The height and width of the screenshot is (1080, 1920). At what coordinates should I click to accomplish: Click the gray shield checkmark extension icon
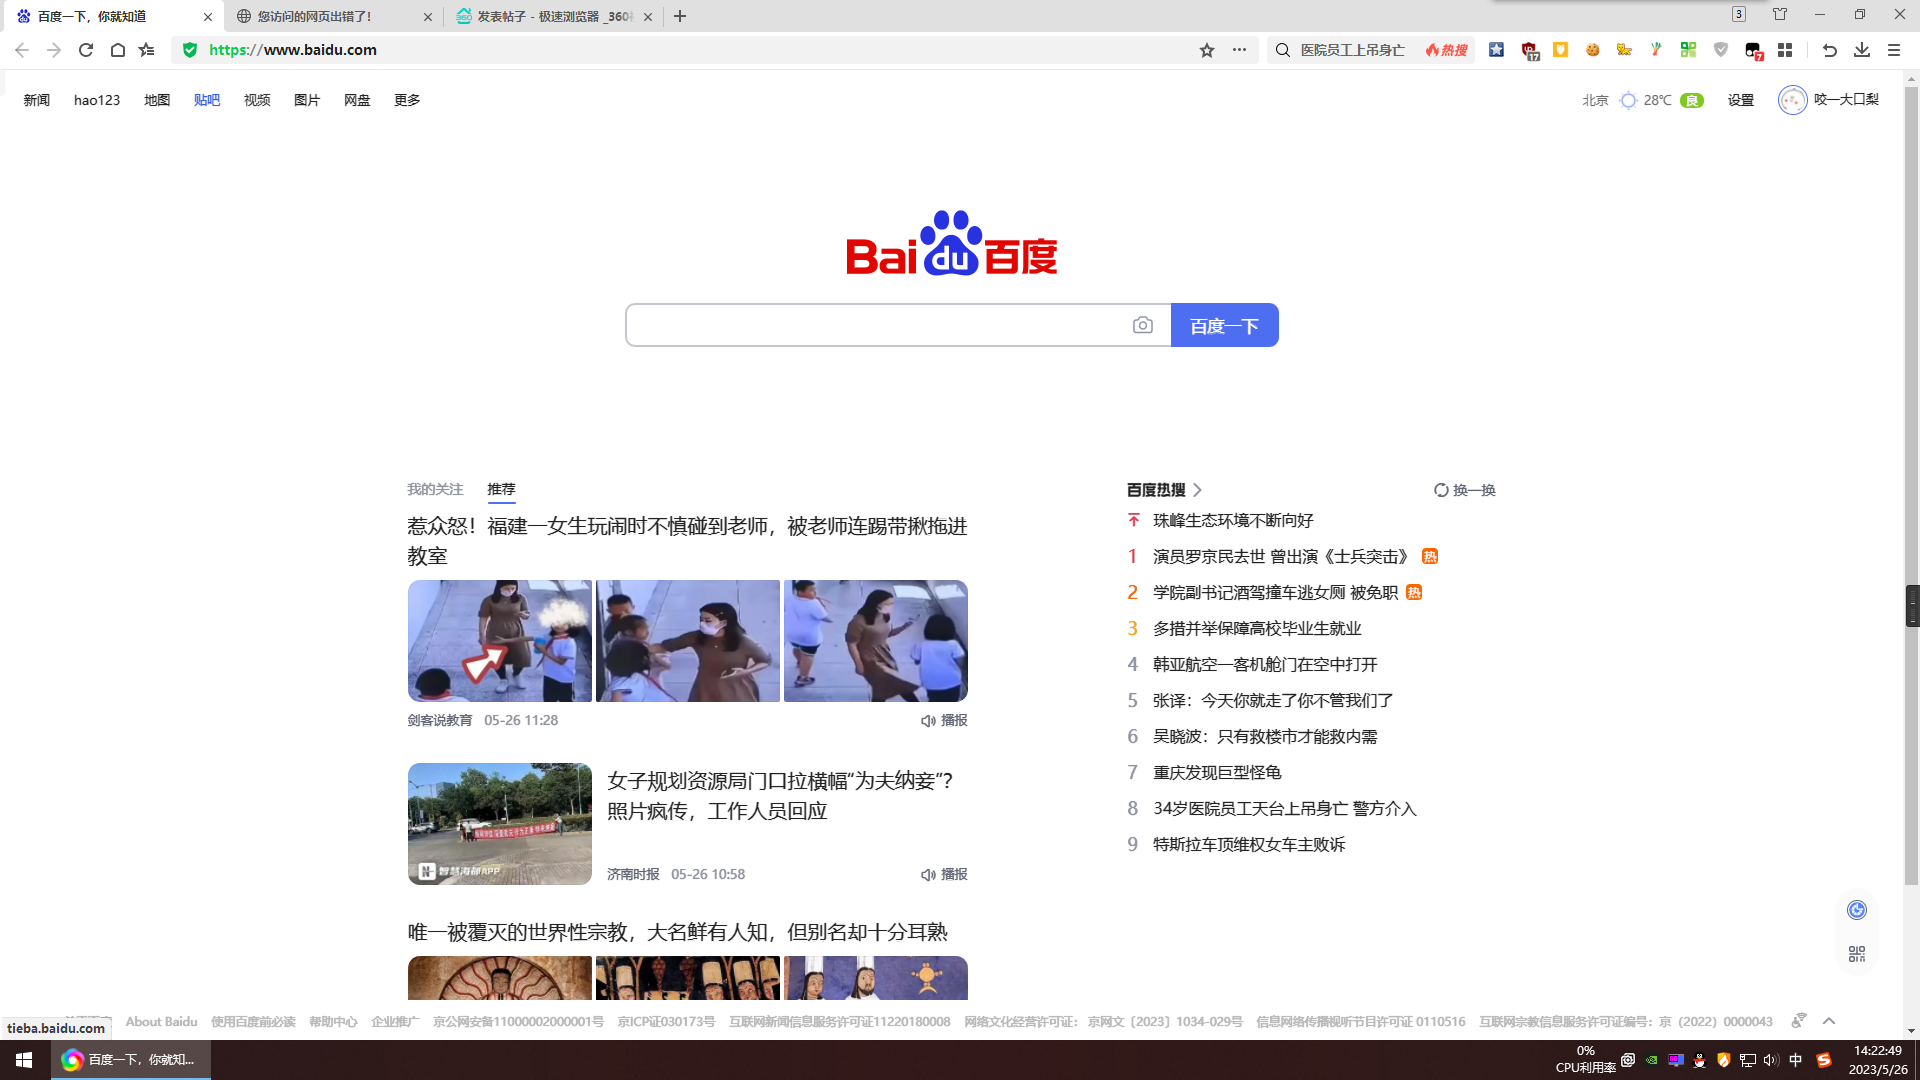1720,50
